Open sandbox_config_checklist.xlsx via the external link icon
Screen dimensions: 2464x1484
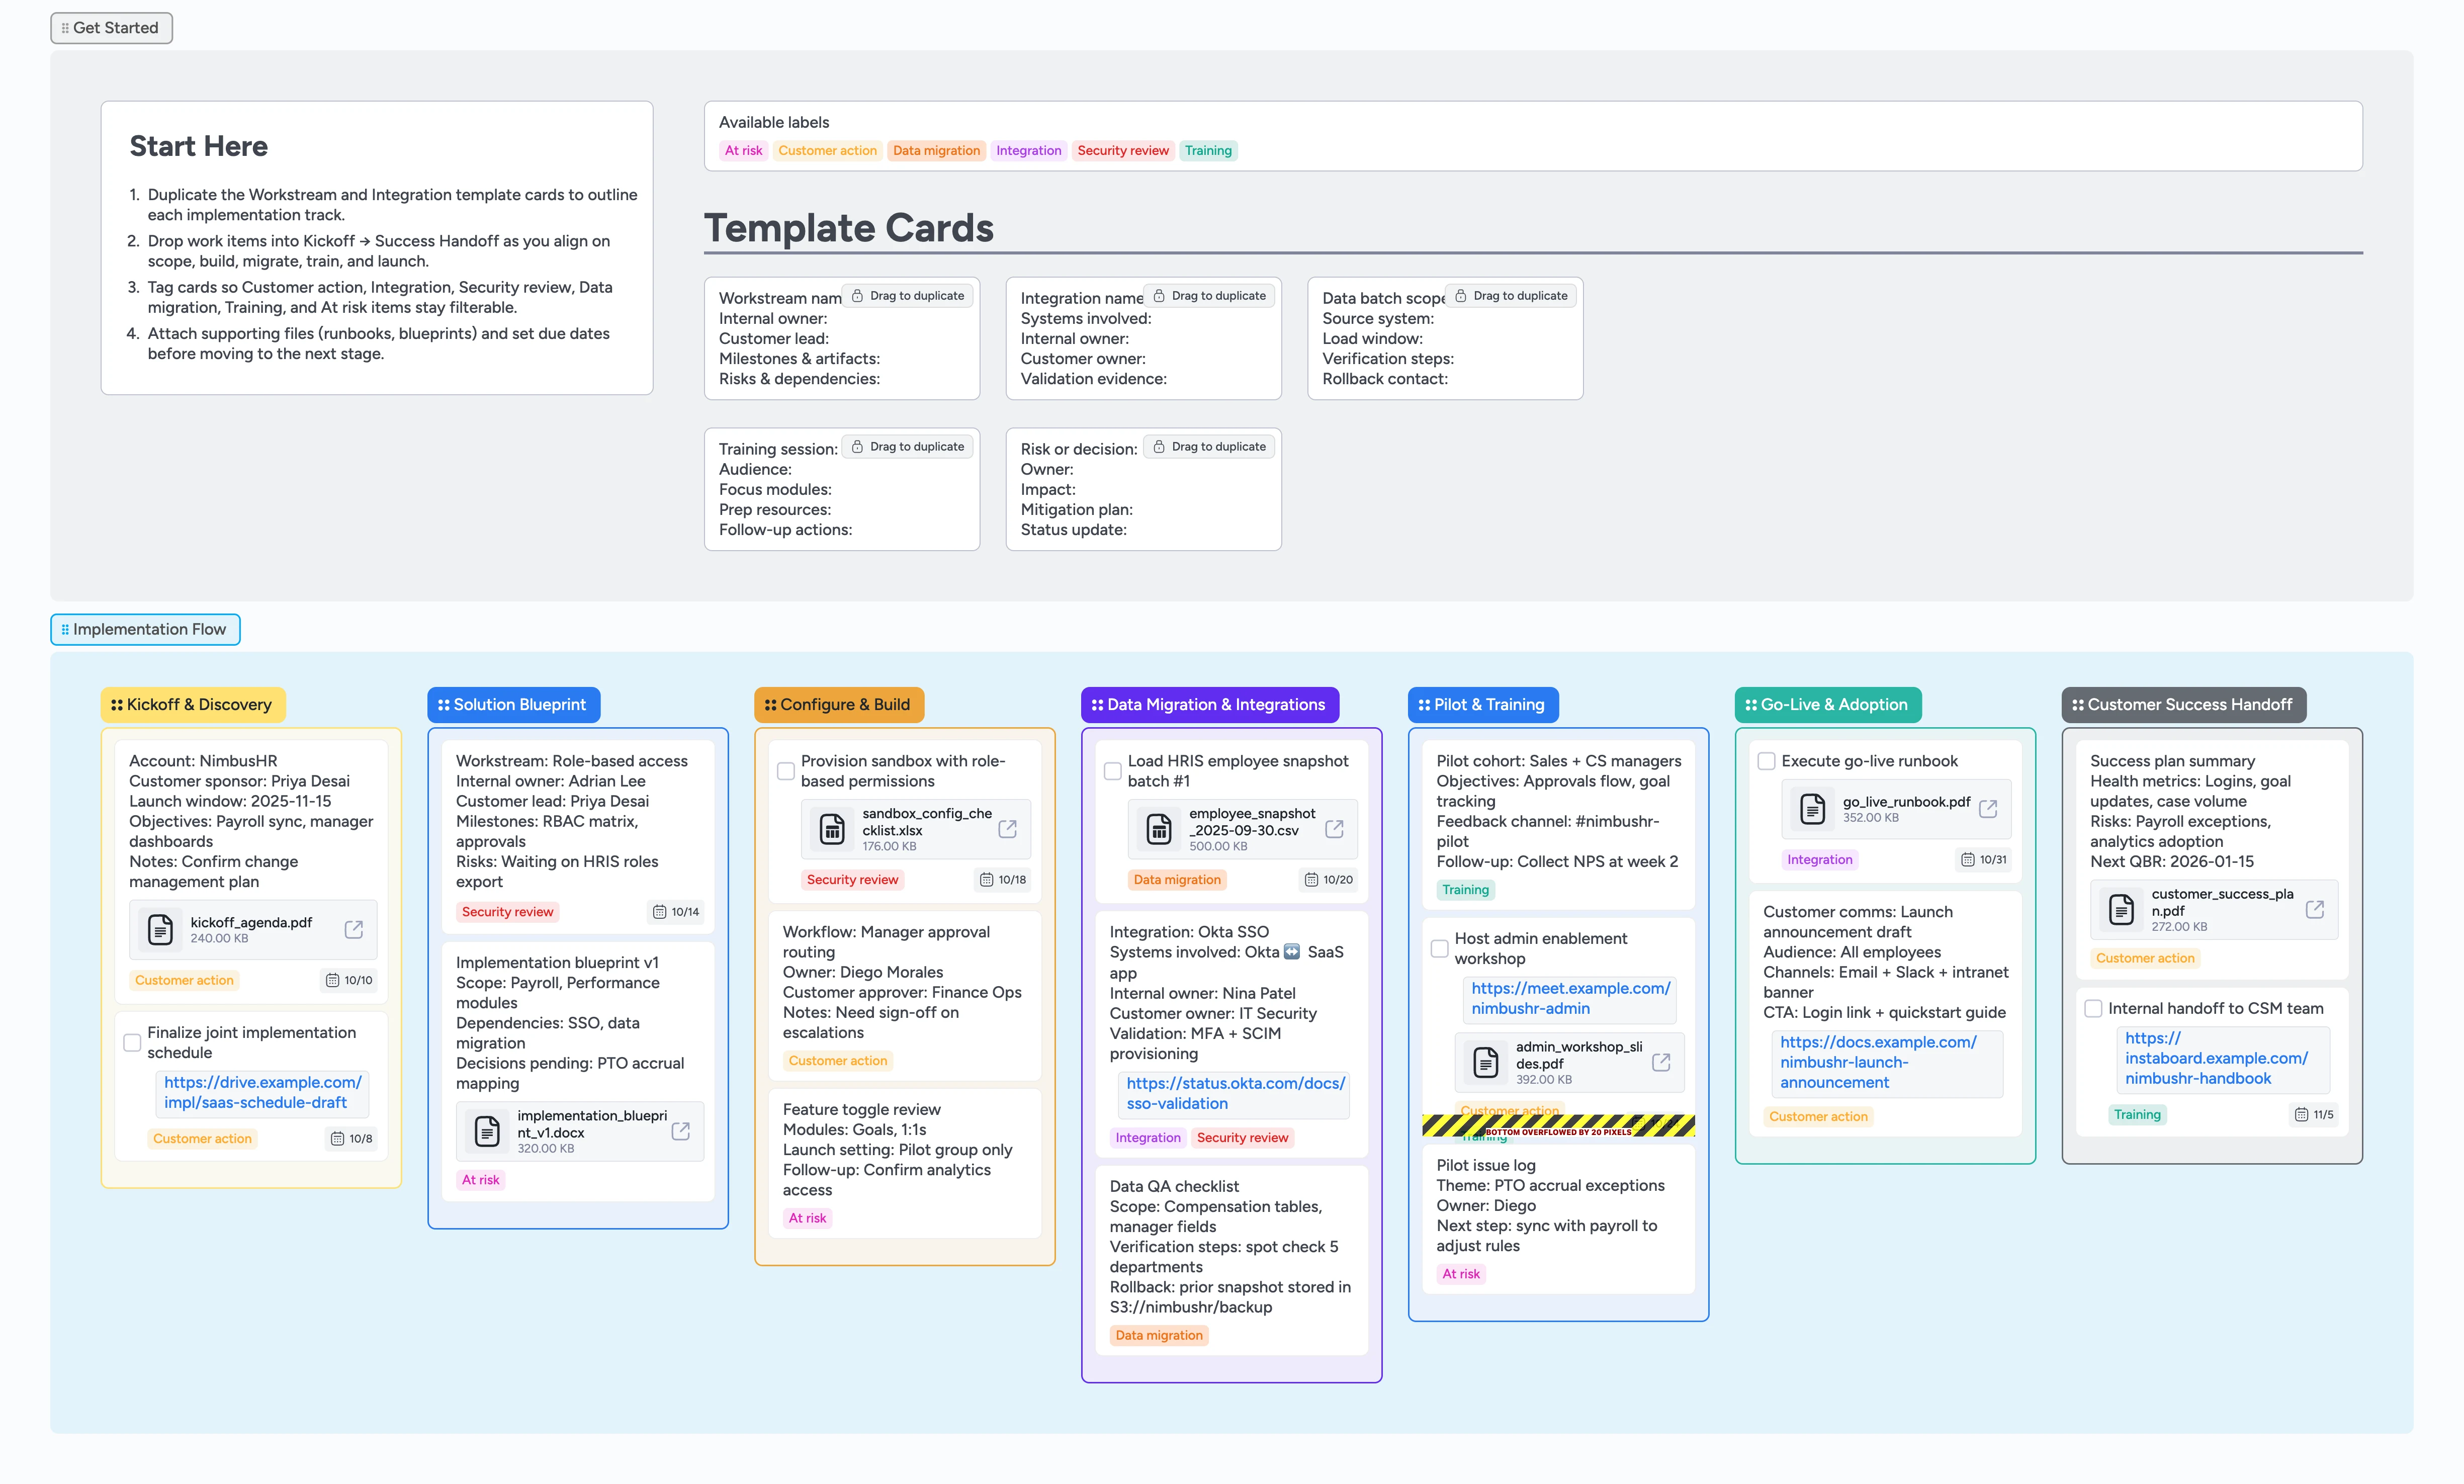click(x=1006, y=828)
